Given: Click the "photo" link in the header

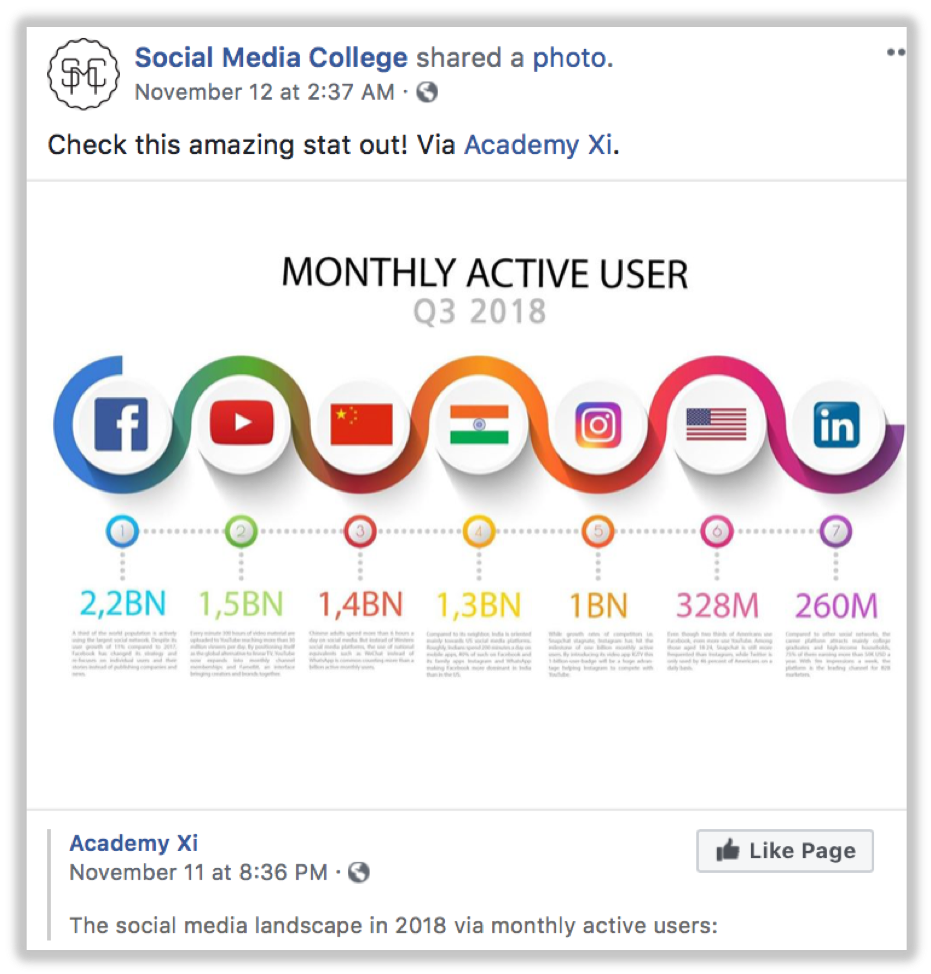Looking at the screenshot, I should point(568,58).
